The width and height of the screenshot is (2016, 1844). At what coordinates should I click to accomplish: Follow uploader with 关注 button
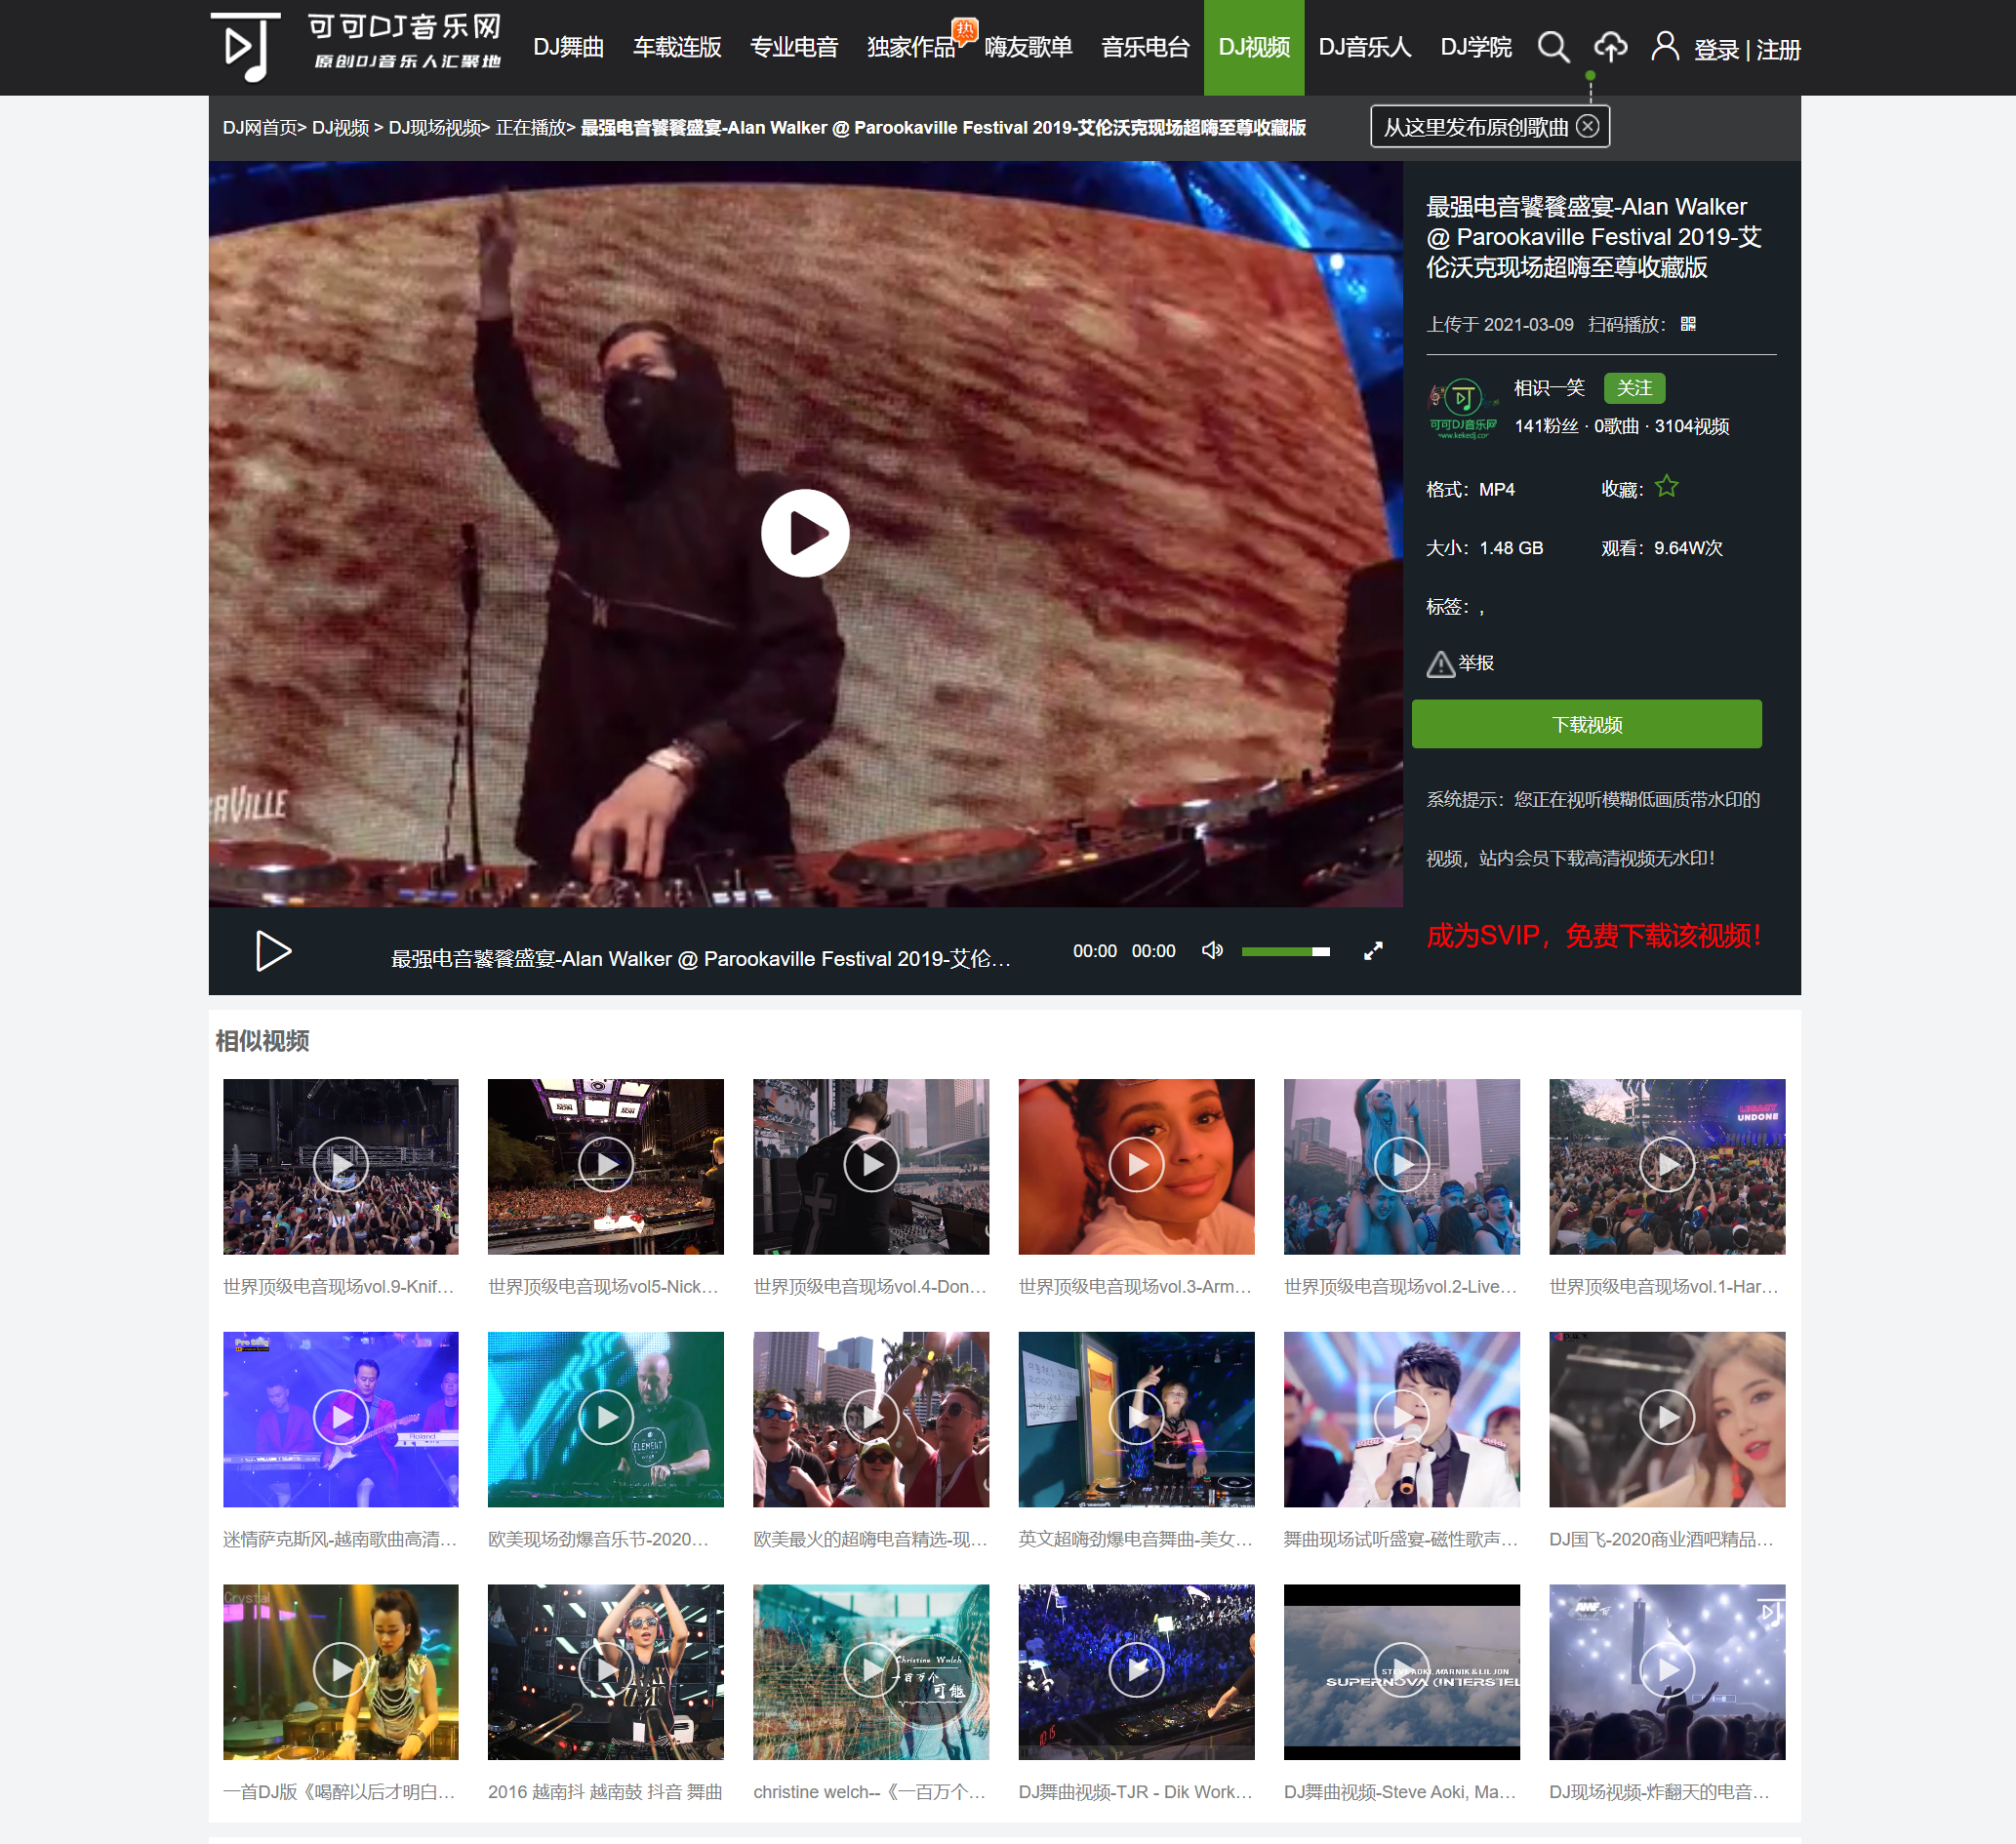click(x=1634, y=388)
